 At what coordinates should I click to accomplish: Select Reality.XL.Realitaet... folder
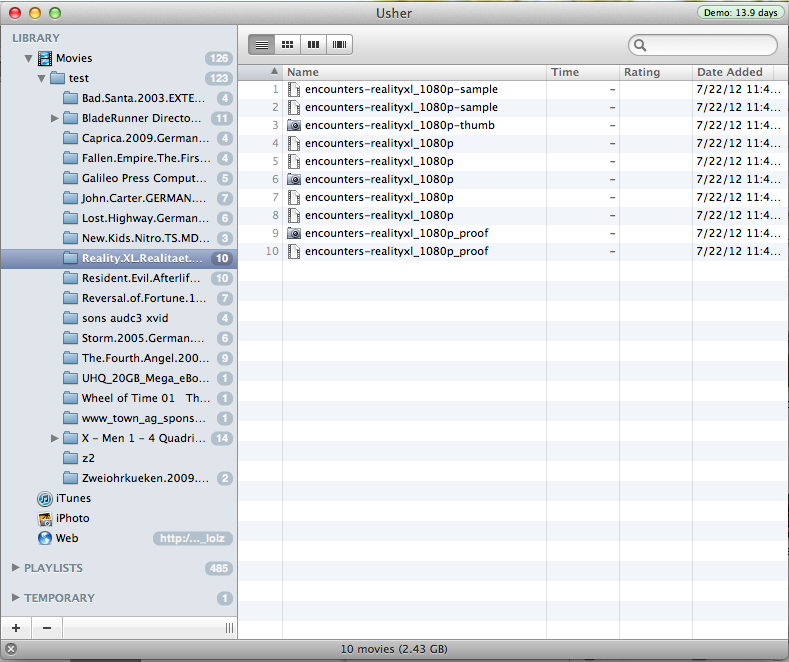(x=119, y=259)
